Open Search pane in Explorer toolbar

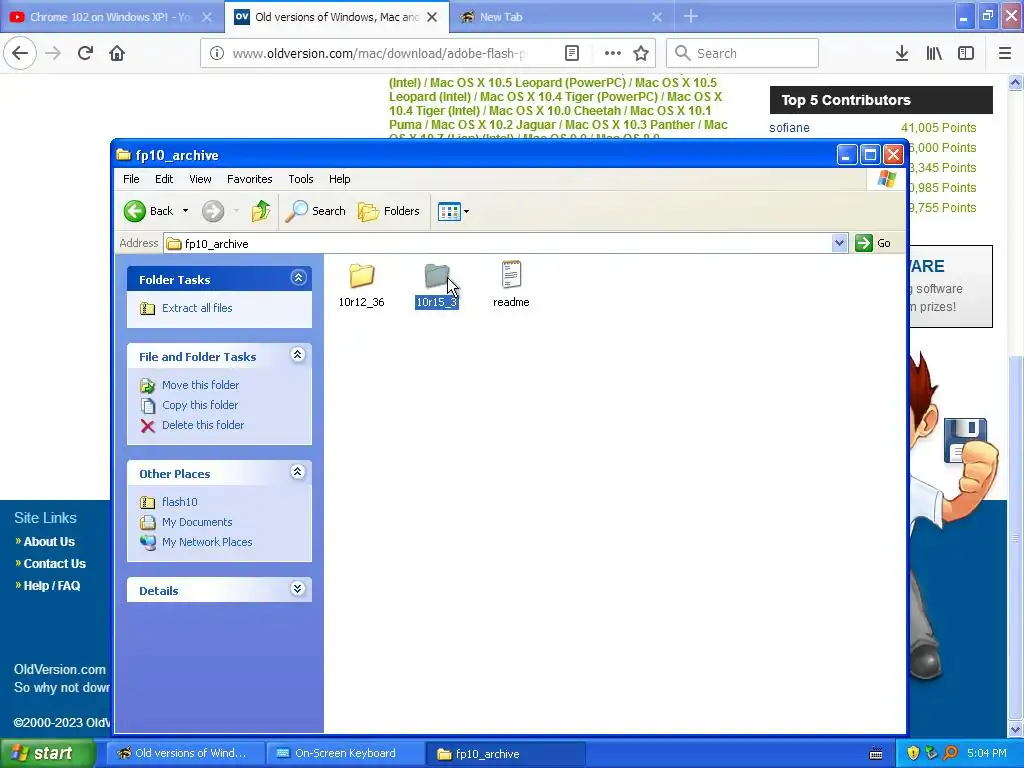(x=315, y=211)
